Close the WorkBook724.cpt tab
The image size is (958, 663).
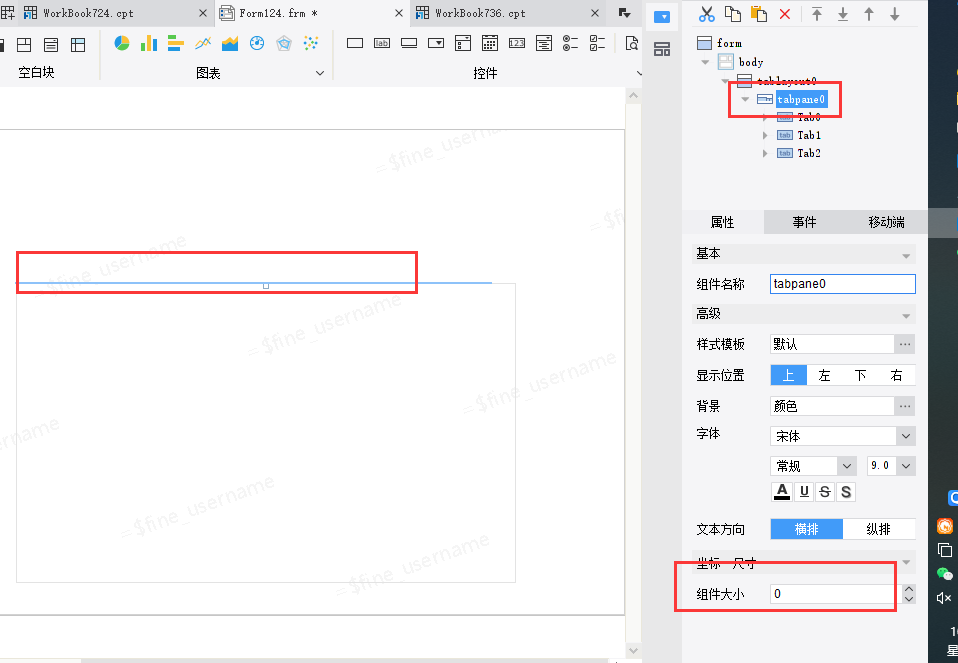pos(203,13)
